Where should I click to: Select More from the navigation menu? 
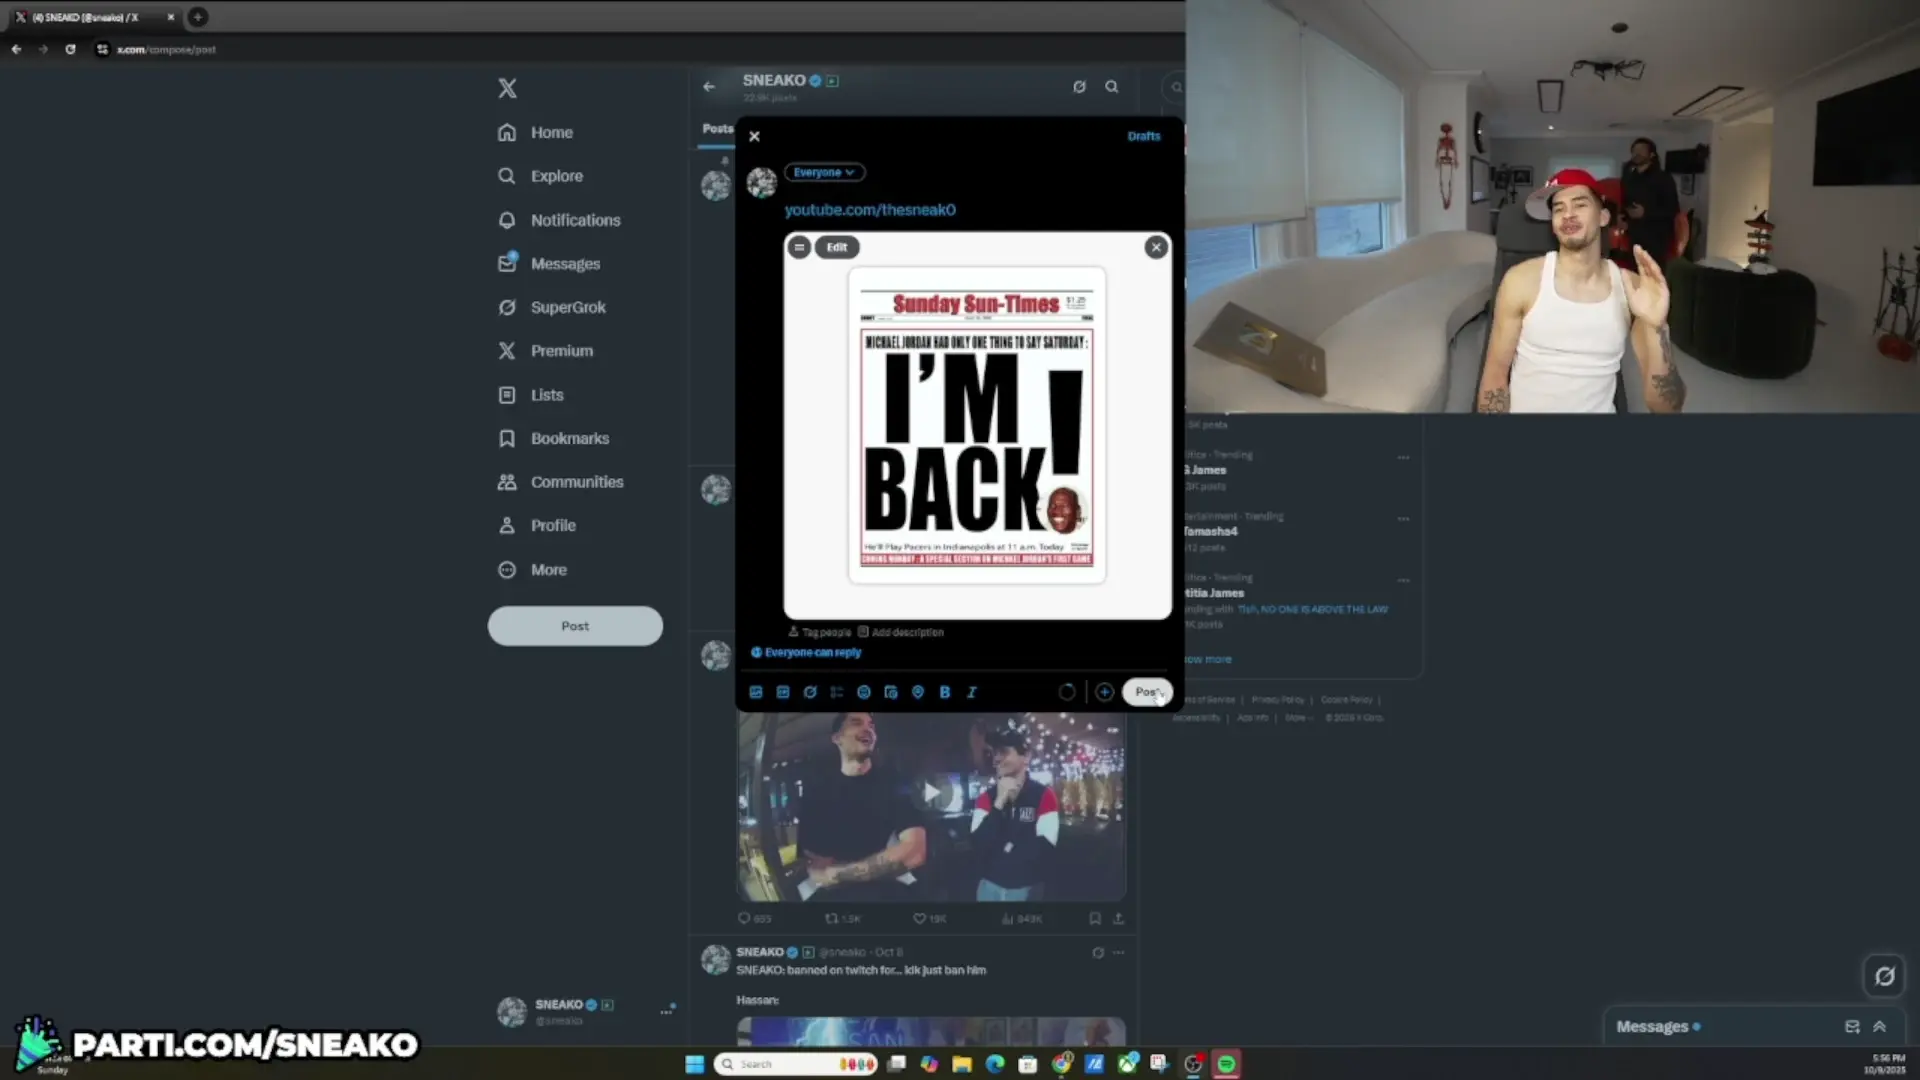tap(547, 569)
